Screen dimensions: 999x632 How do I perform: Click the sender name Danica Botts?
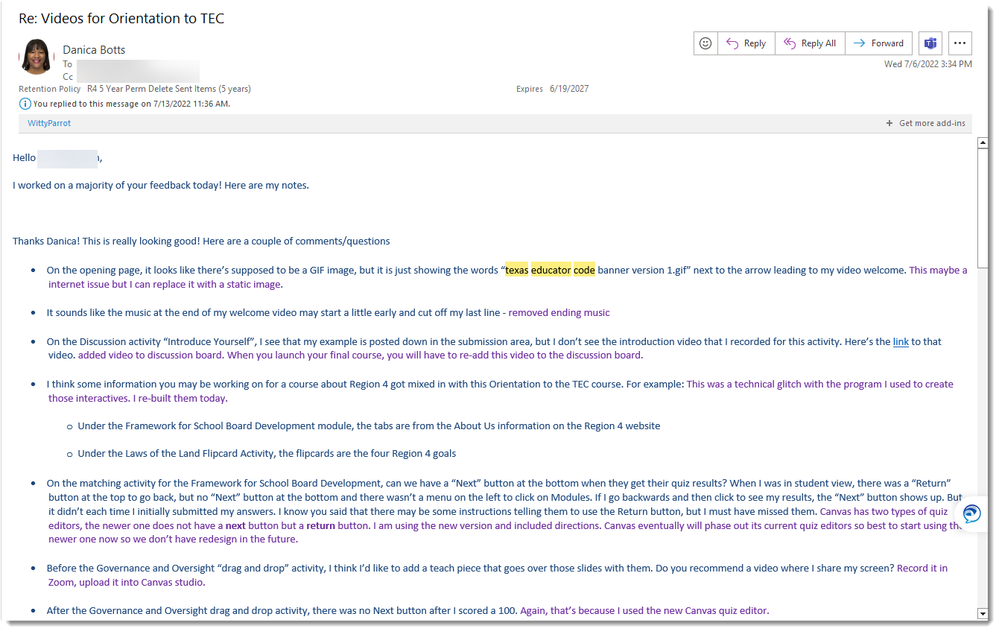94,49
